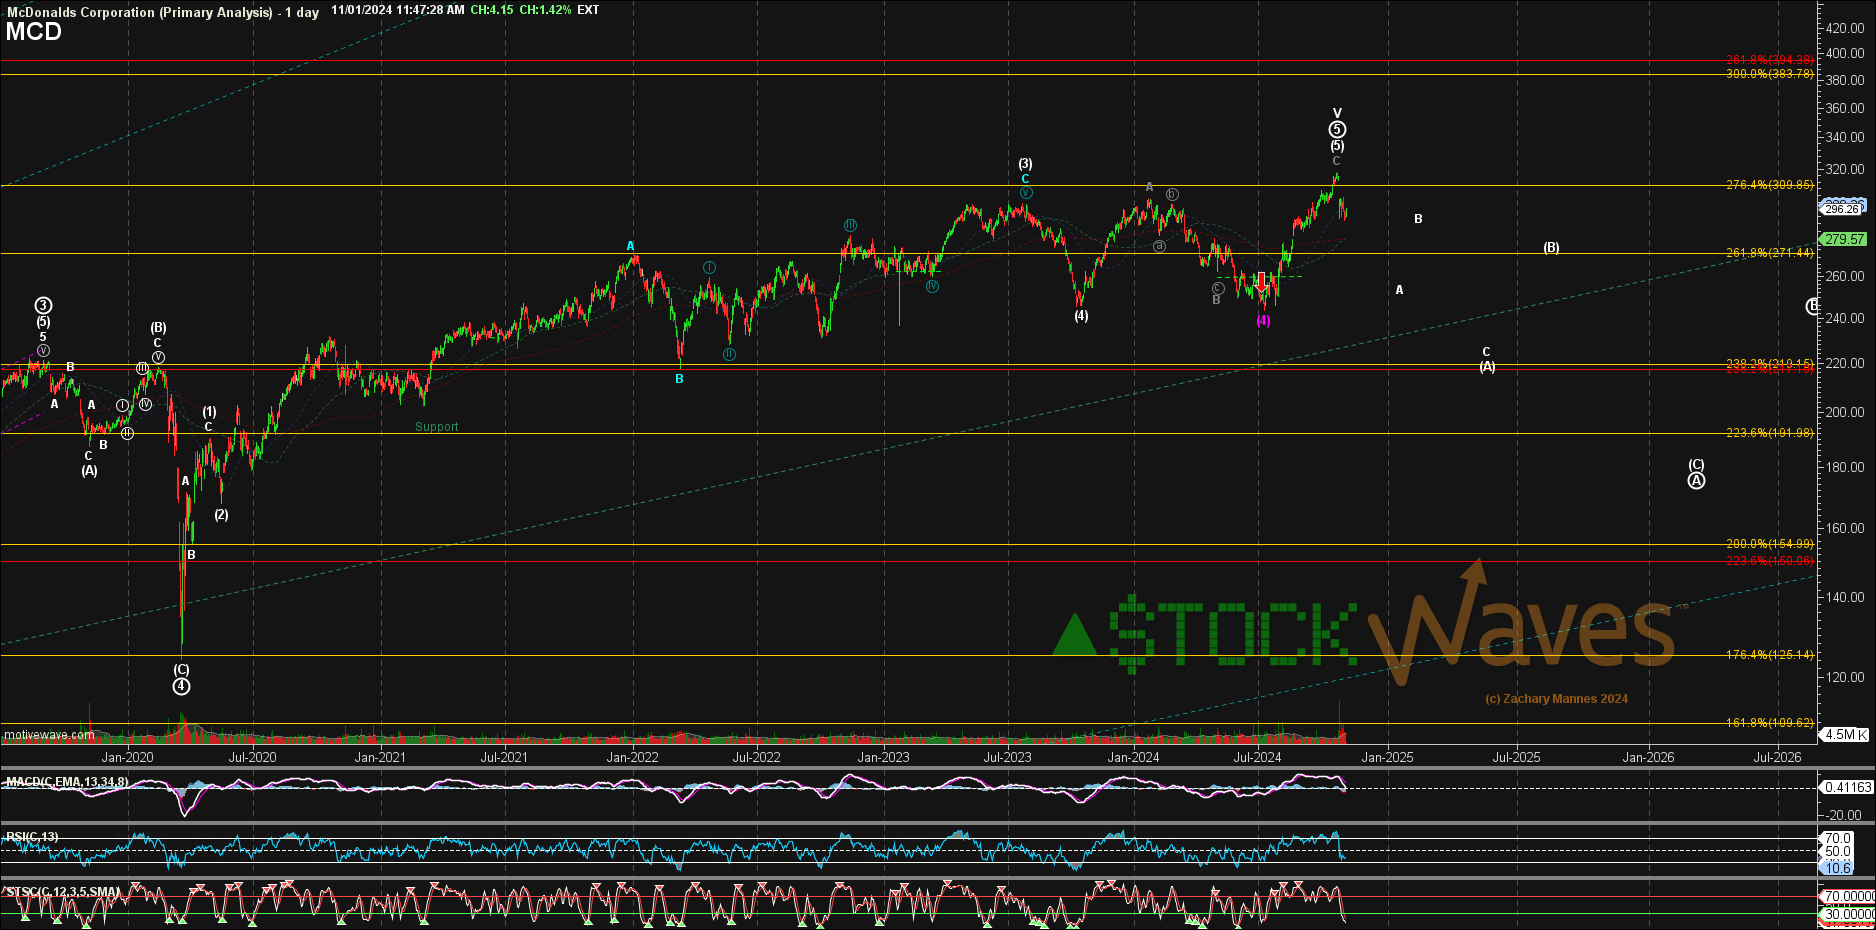Select the circled A projection label under (C)
Image resolution: width=1876 pixels, height=930 pixels.
1697,480
